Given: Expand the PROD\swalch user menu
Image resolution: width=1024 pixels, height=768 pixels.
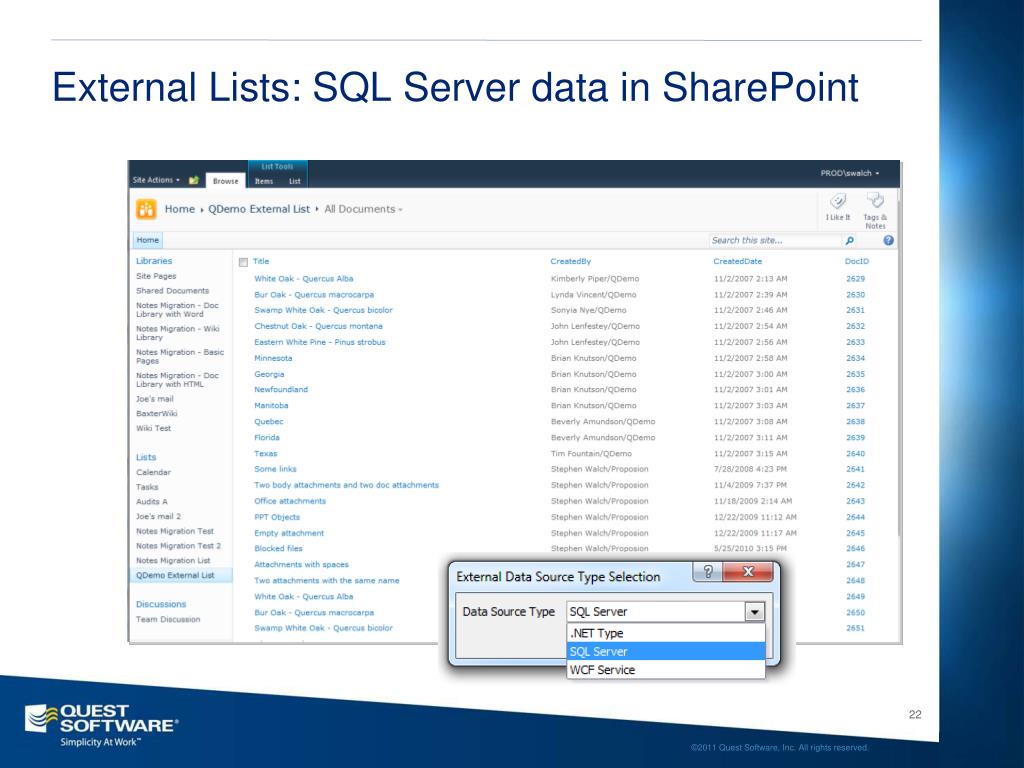Looking at the screenshot, I should click(x=850, y=173).
